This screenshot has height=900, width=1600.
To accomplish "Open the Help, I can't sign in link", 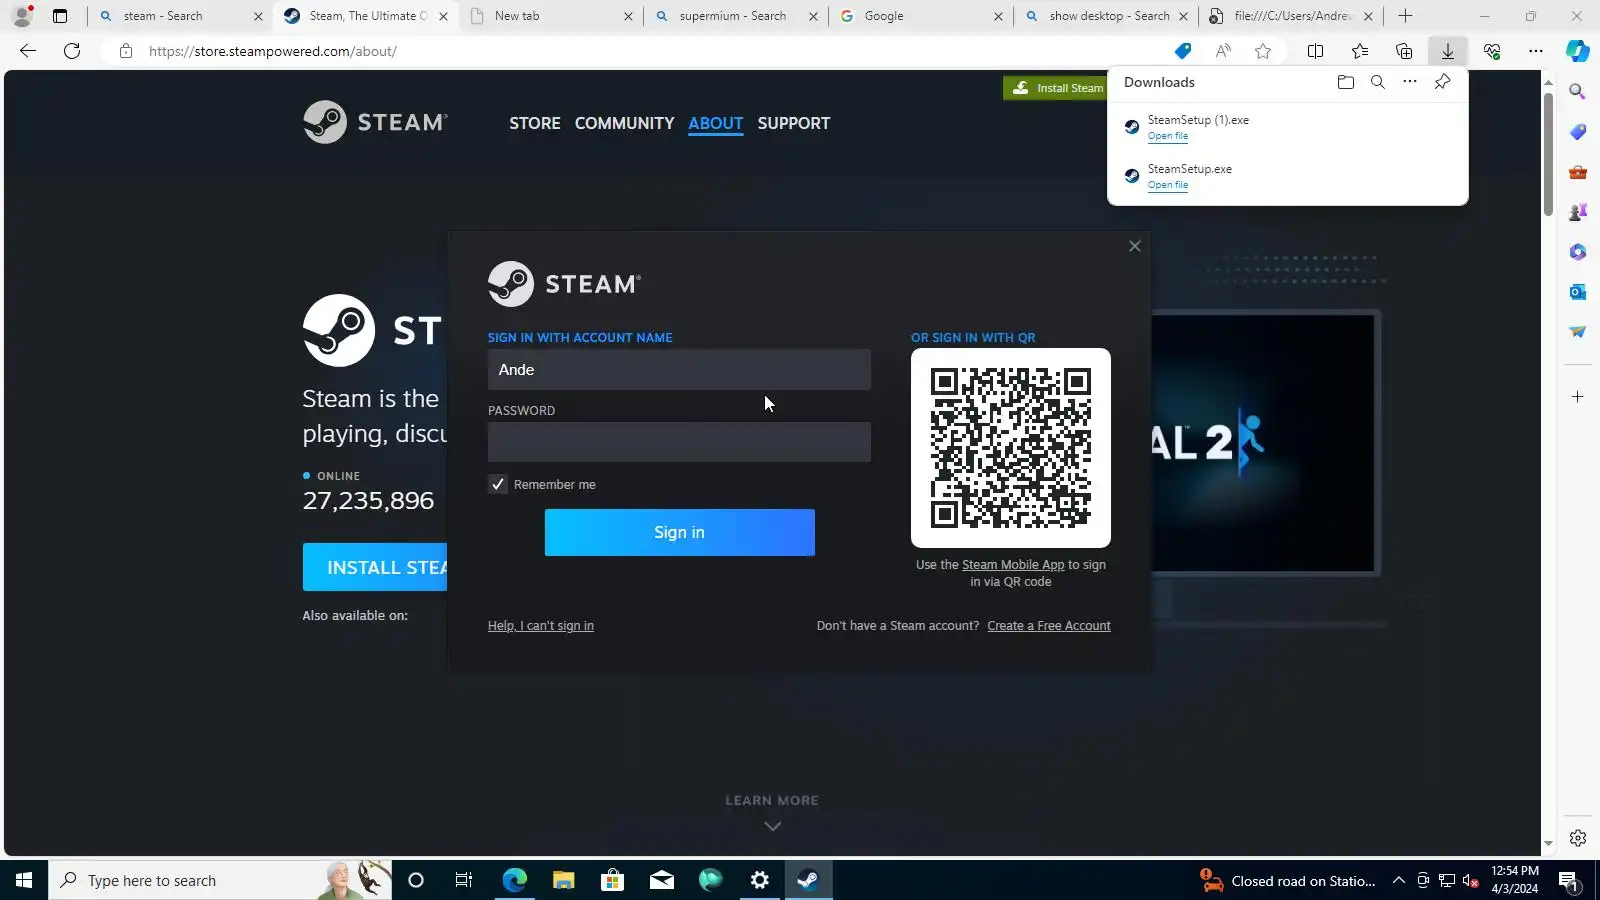I will [541, 626].
